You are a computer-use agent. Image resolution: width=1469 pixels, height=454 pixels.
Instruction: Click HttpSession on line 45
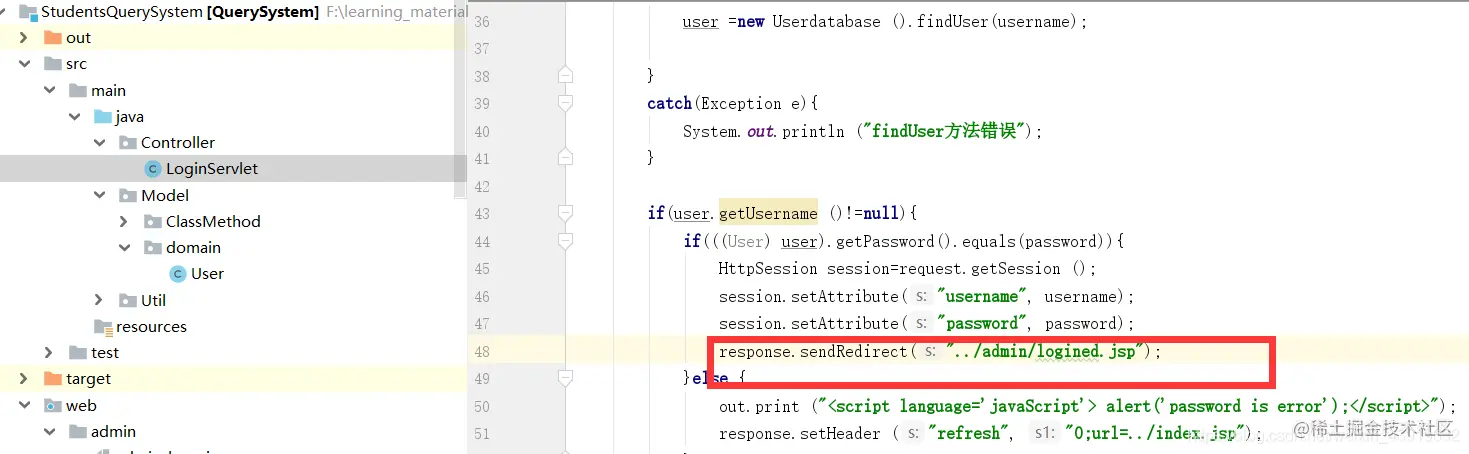(x=769, y=269)
